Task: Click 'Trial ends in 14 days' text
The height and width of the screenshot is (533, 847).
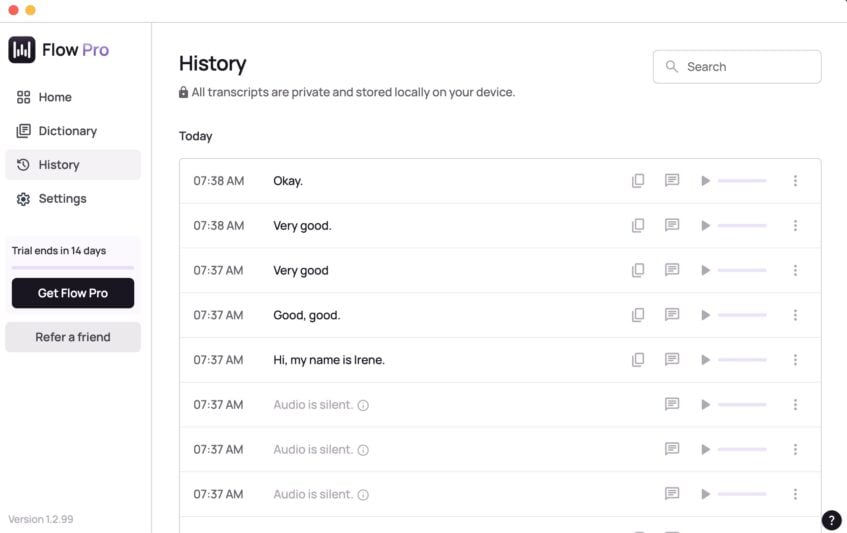Action: pyautogui.click(x=59, y=251)
